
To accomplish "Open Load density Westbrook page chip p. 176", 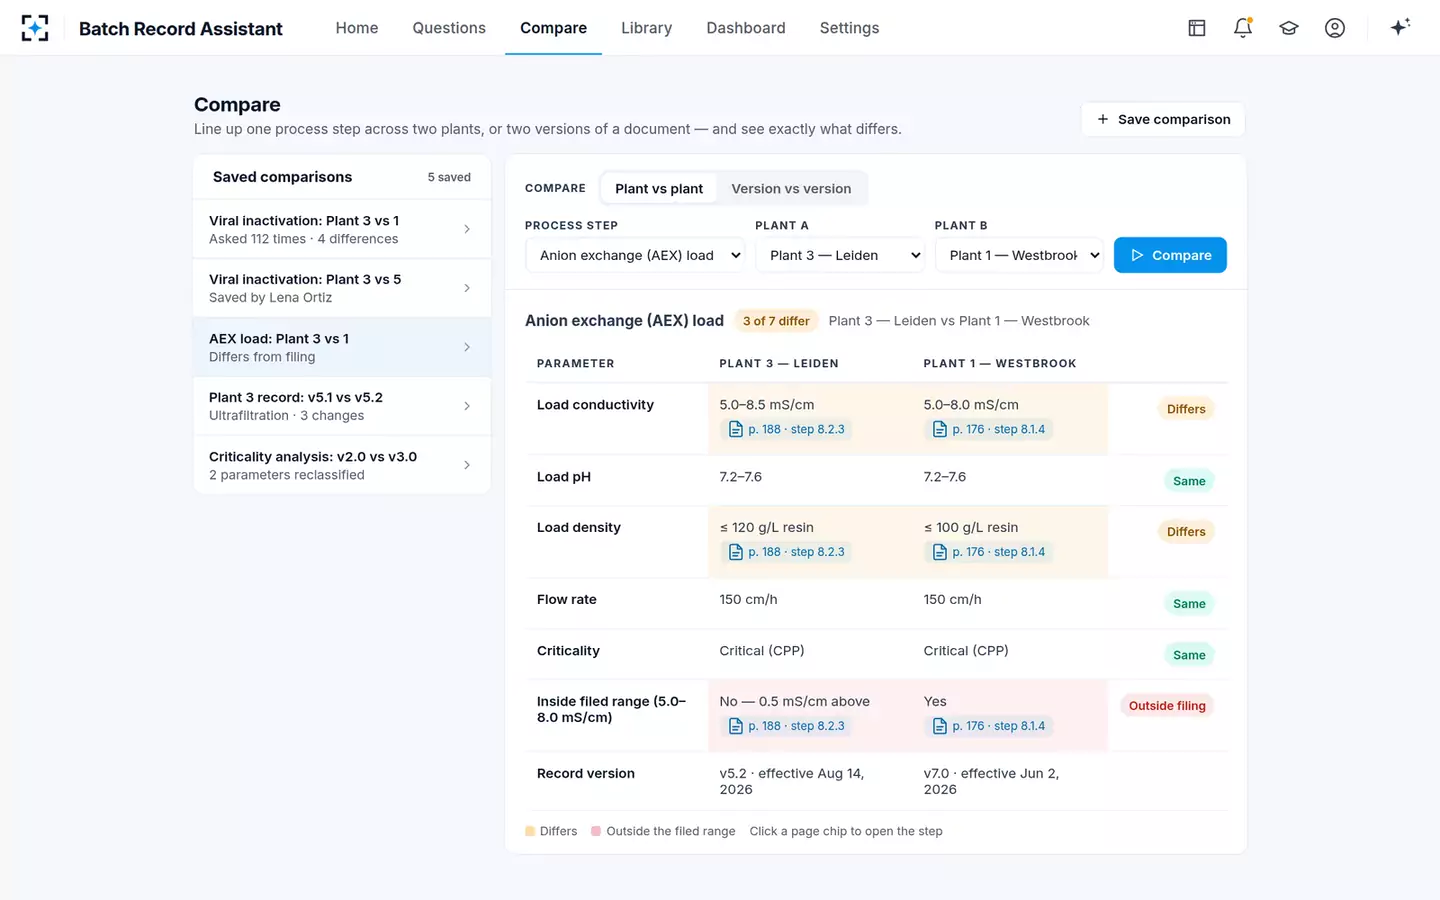I will click(988, 552).
